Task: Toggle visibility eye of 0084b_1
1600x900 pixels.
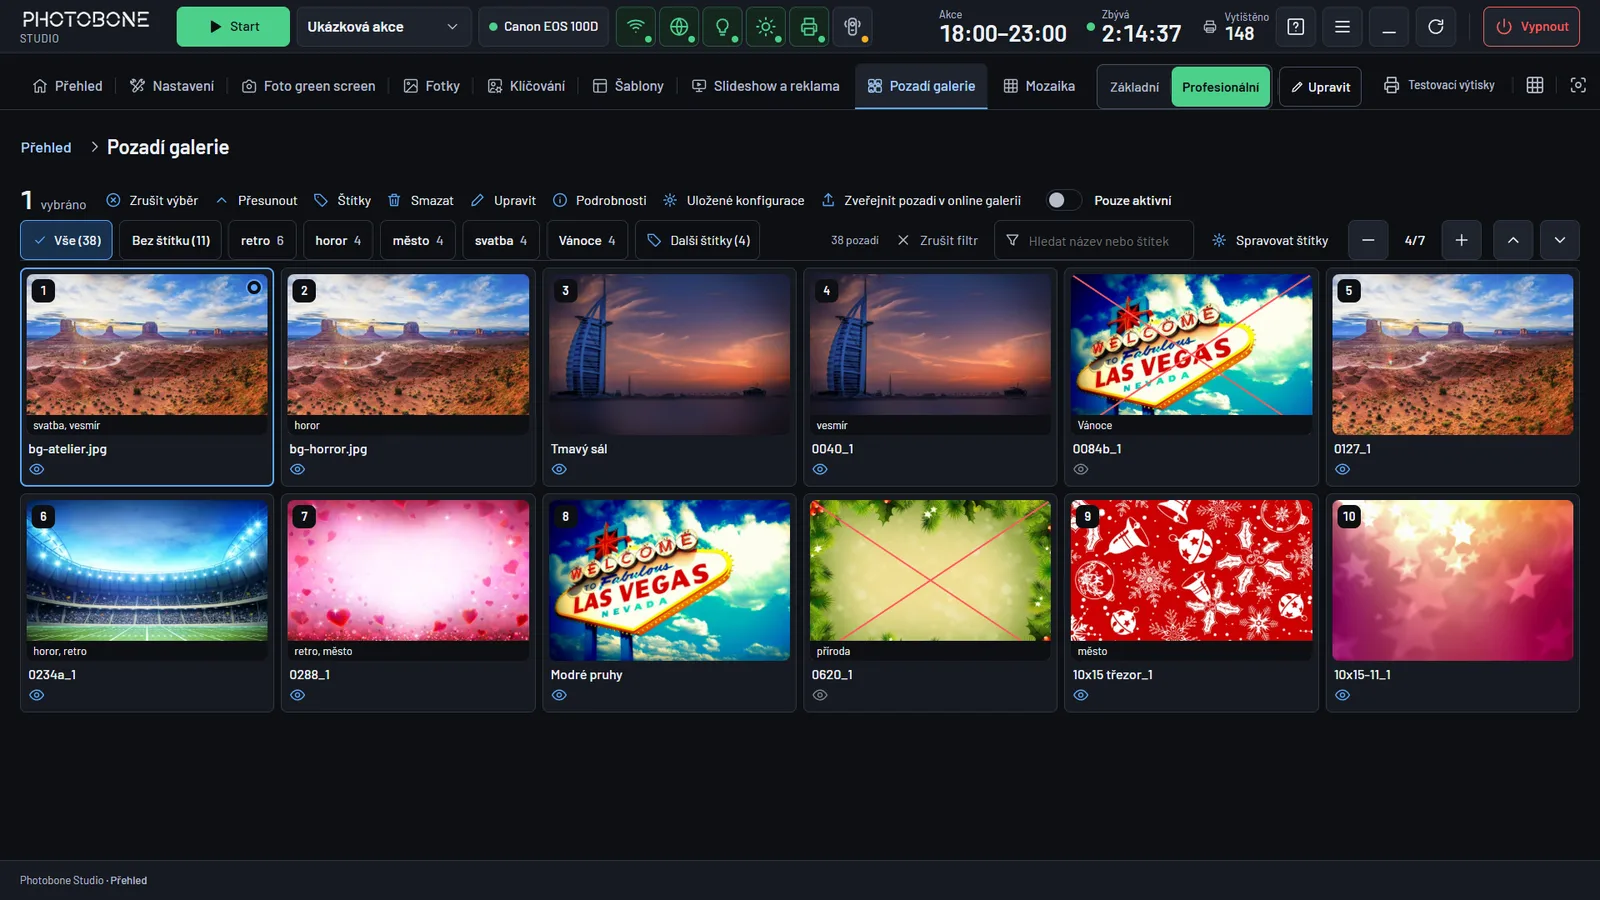Action: click(1081, 469)
